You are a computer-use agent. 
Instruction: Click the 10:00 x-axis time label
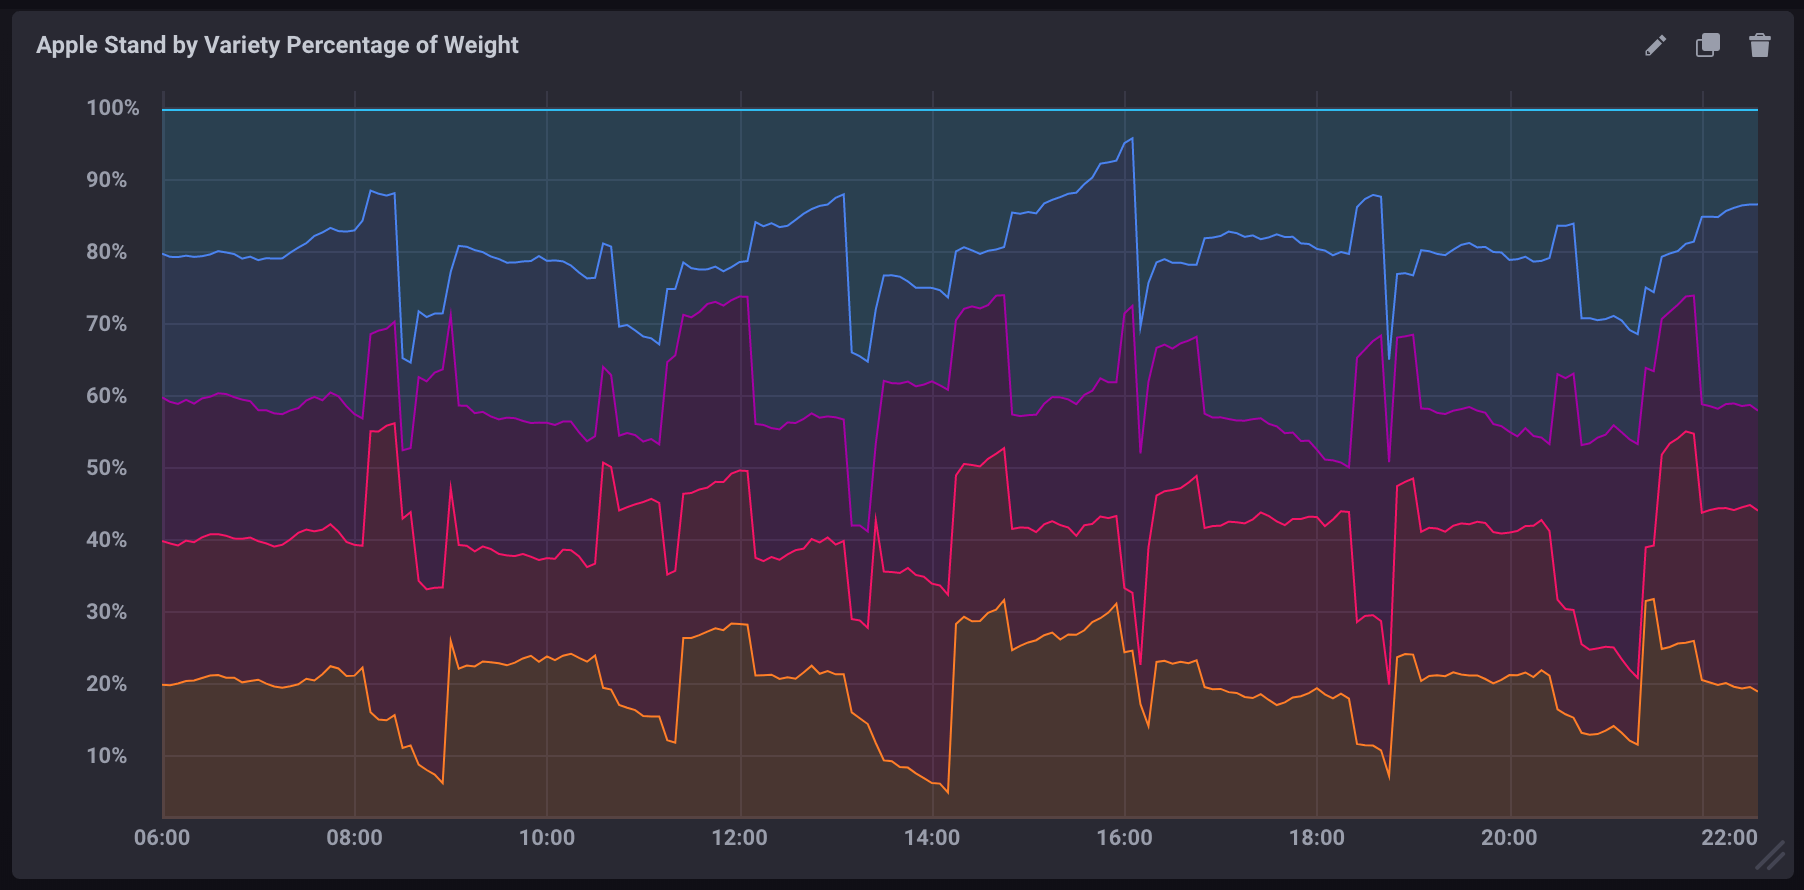(x=547, y=838)
